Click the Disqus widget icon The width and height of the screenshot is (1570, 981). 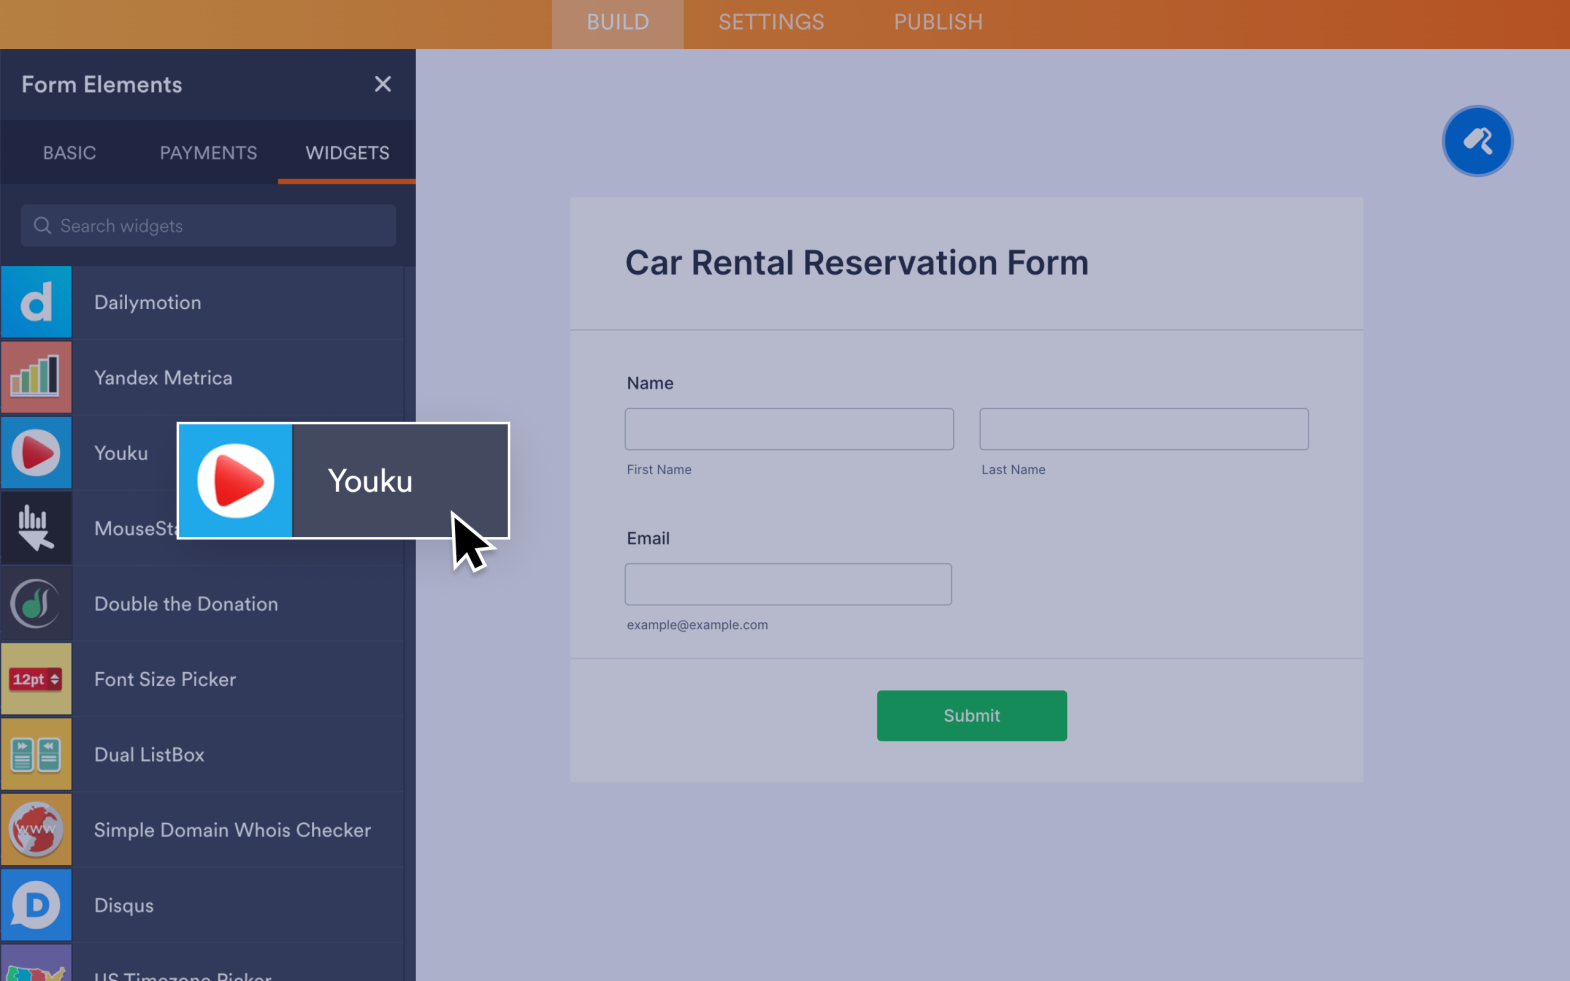click(x=36, y=905)
